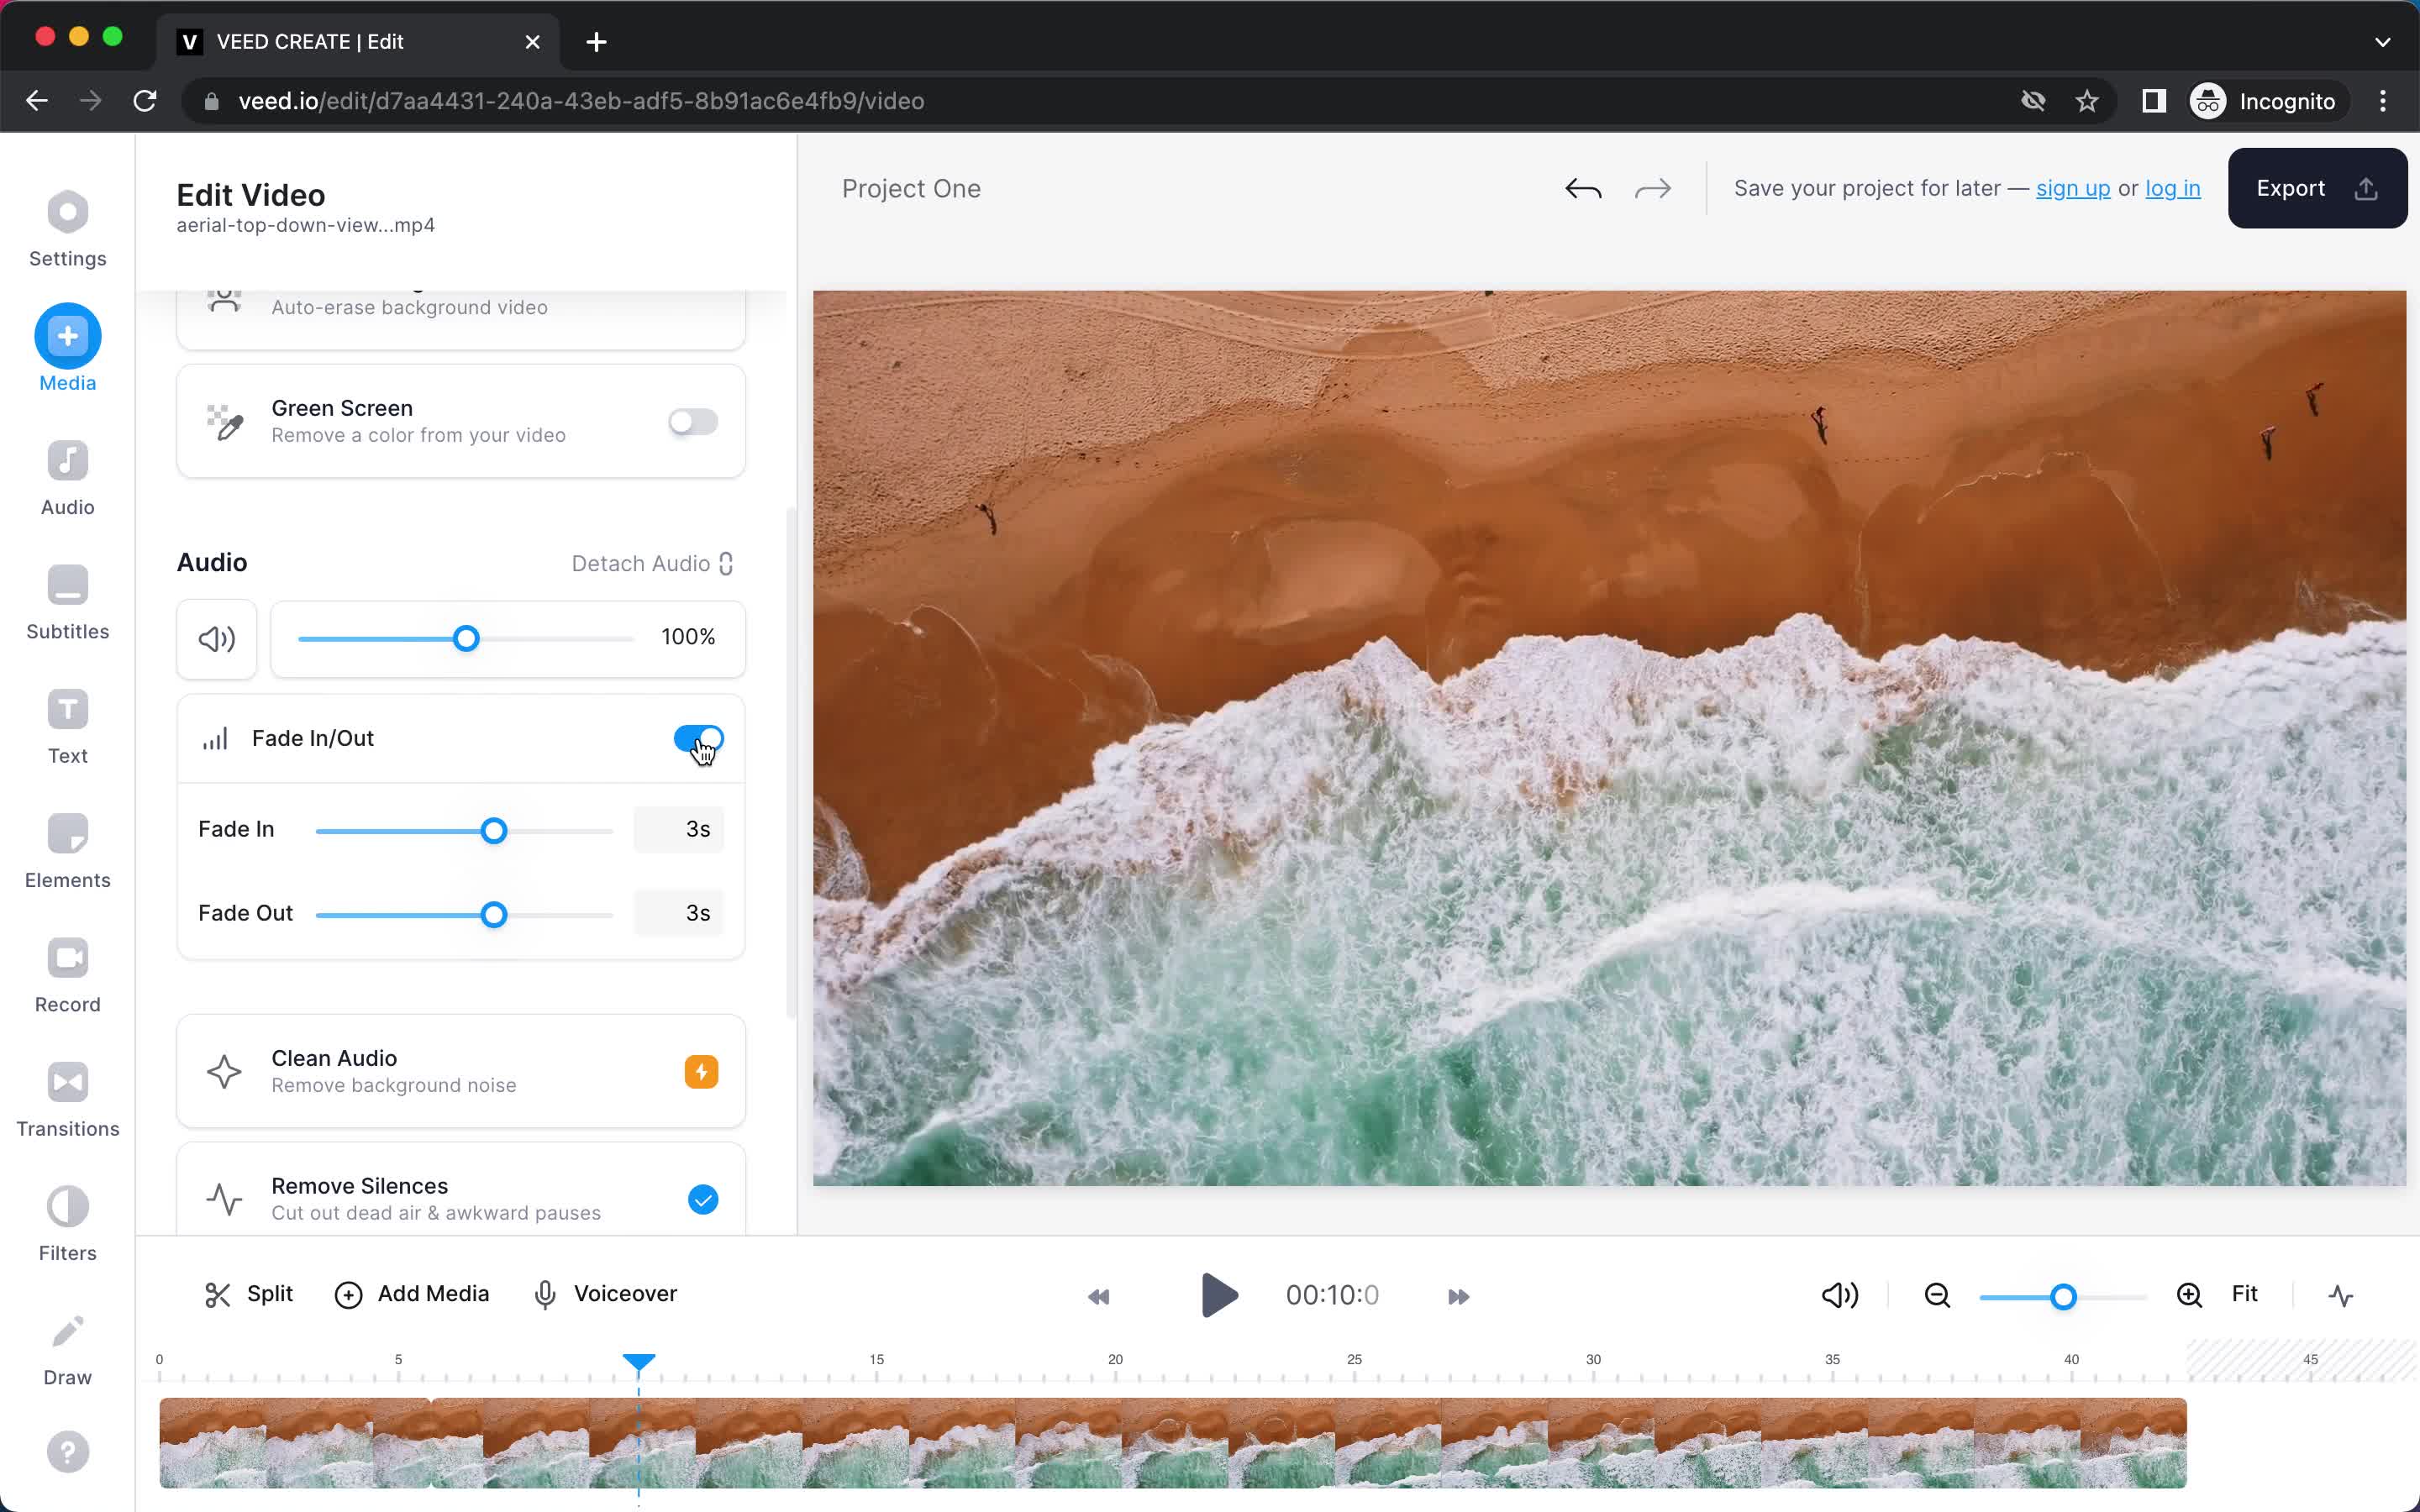Screen dimensions: 2420x1512
Task: Open the Transitions panel
Action: [x=66, y=1097]
